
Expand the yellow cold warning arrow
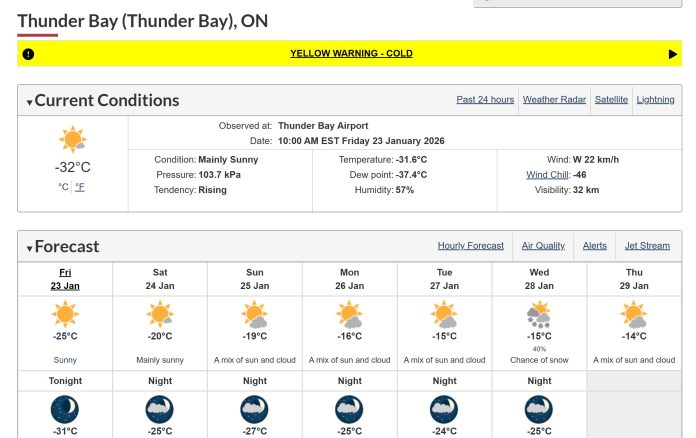point(672,54)
